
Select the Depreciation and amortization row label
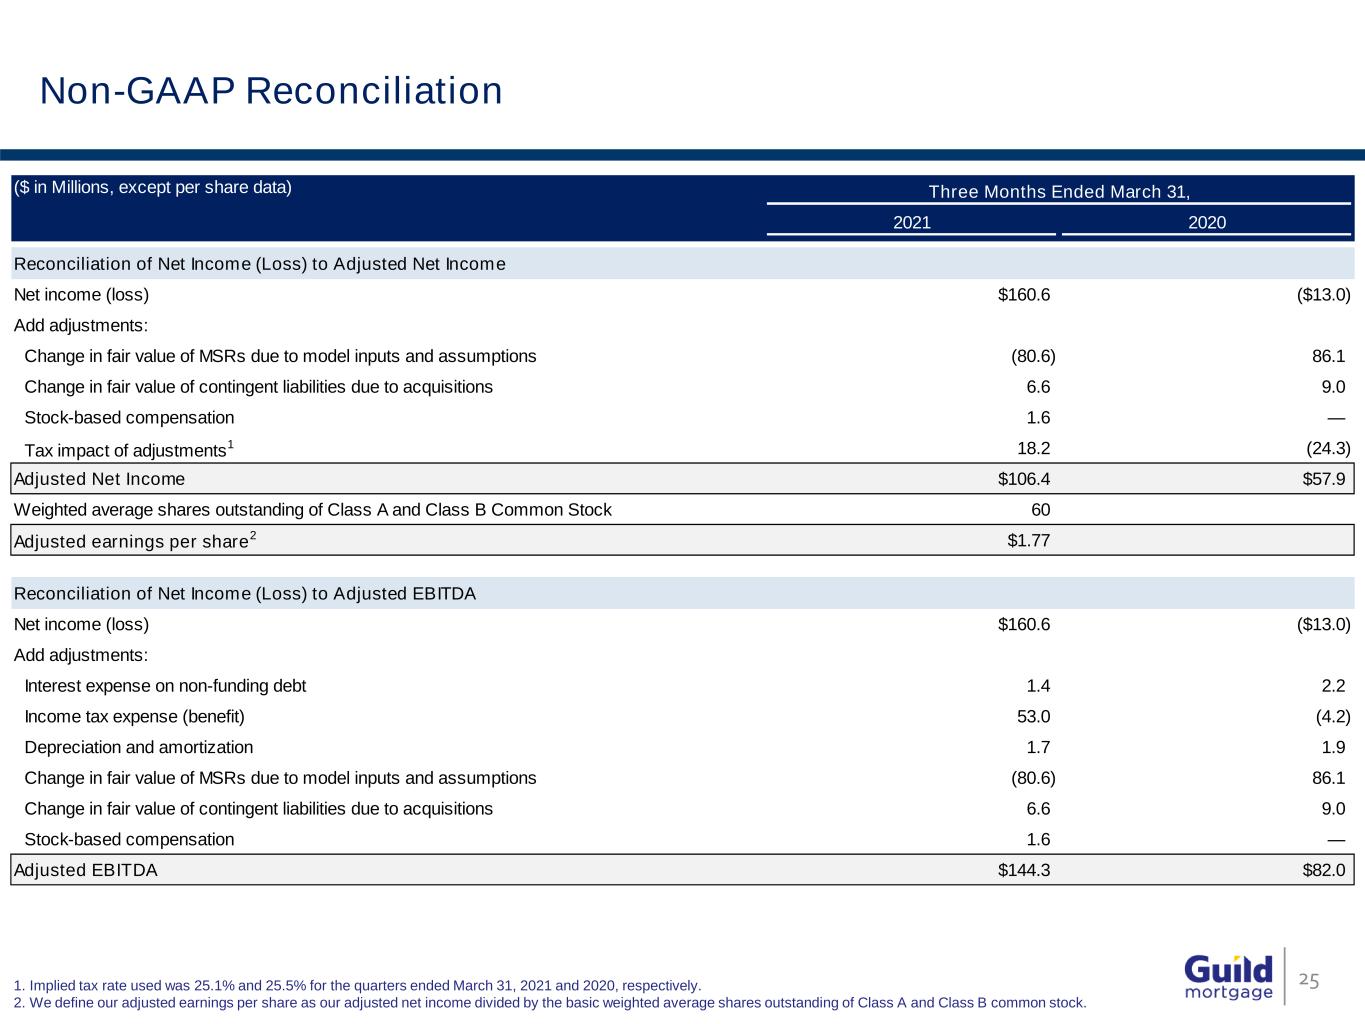pyautogui.click(x=138, y=747)
